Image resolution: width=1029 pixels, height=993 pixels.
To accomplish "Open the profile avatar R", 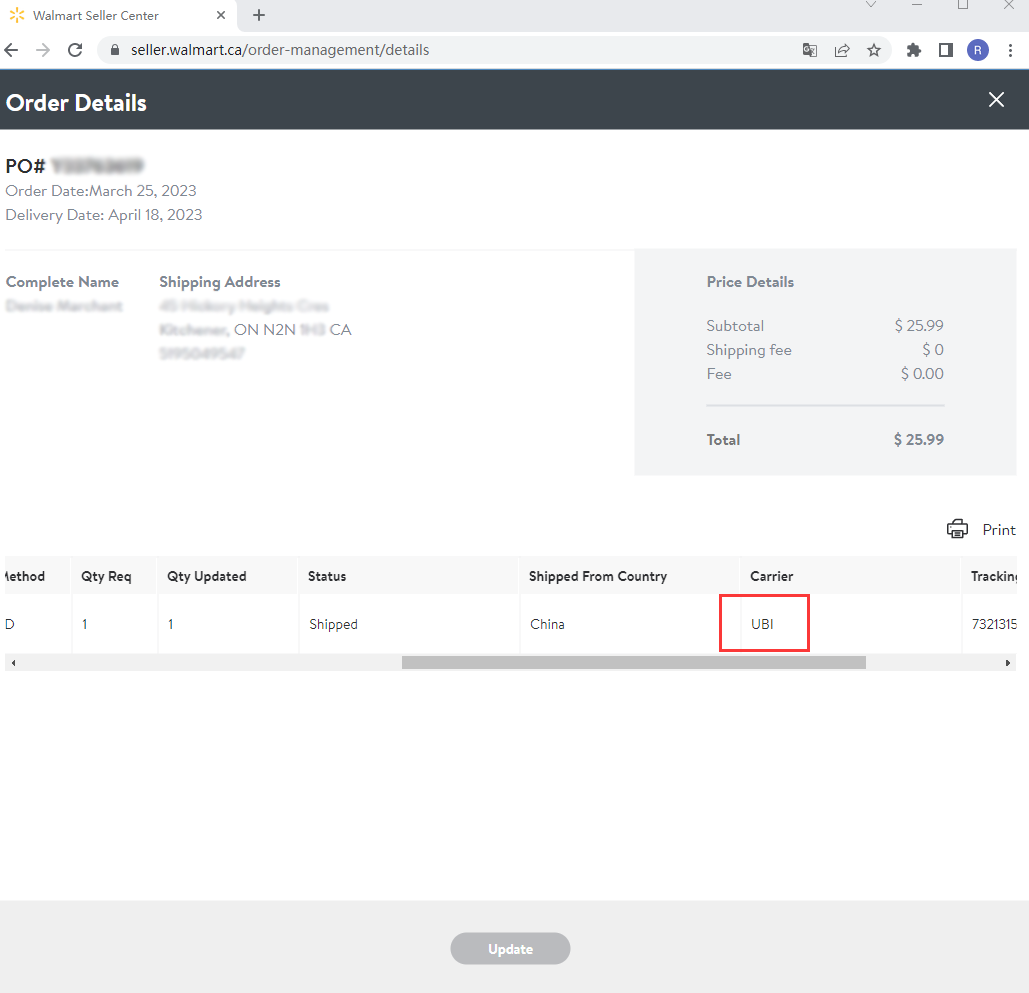I will pos(978,50).
